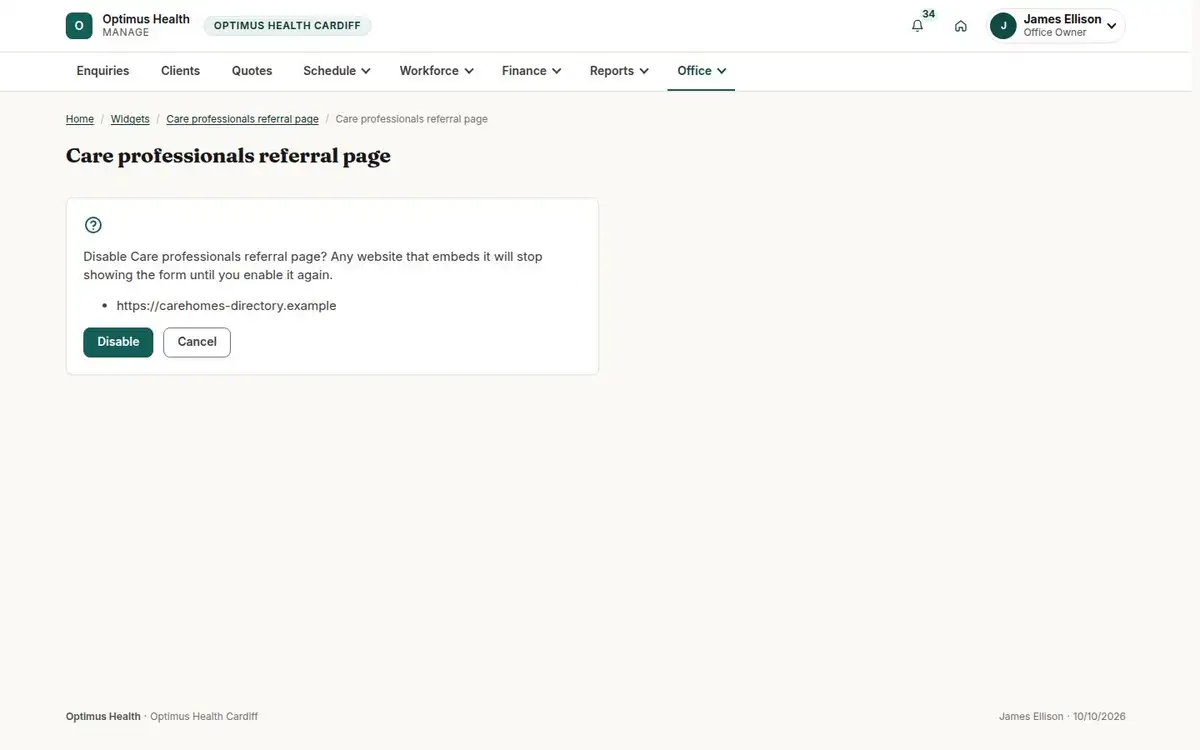Click the Care professionals referral page heading
The width and height of the screenshot is (1200, 750).
coord(228,156)
